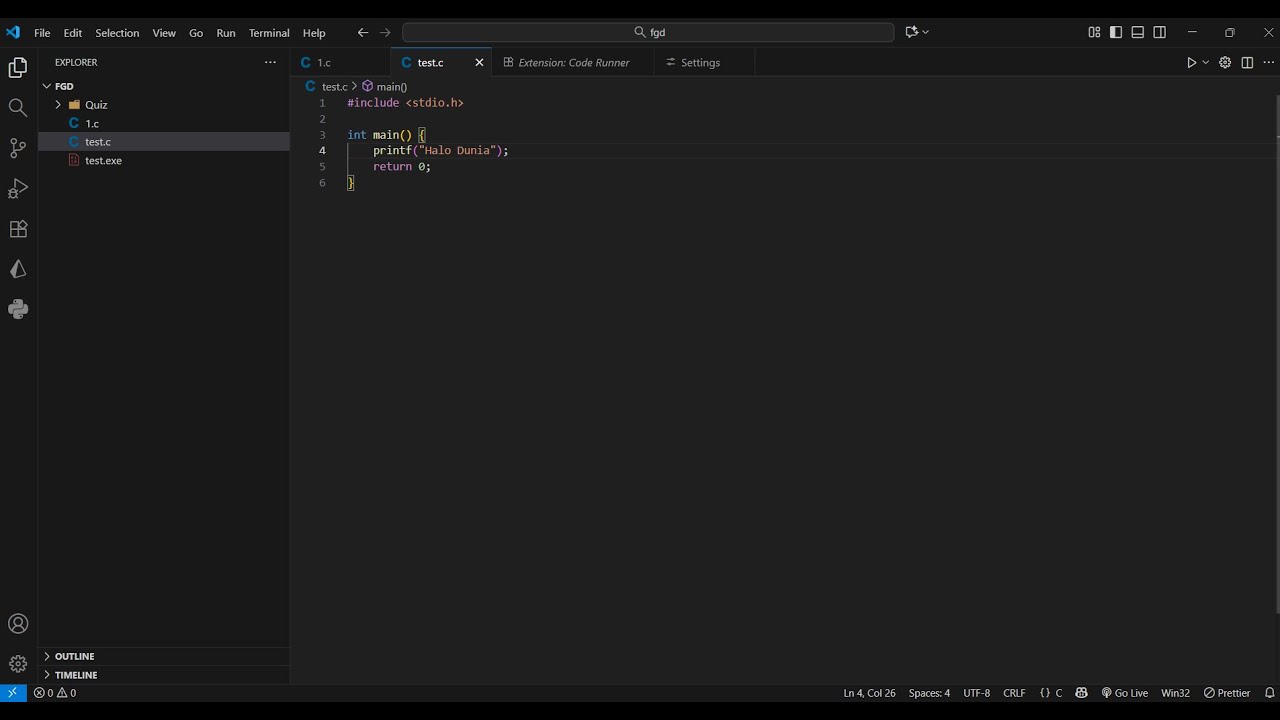The height and width of the screenshot is (720, 1280).
Task: Open the Selection menu
Action: pyautogui.click(x=117, y=33)
